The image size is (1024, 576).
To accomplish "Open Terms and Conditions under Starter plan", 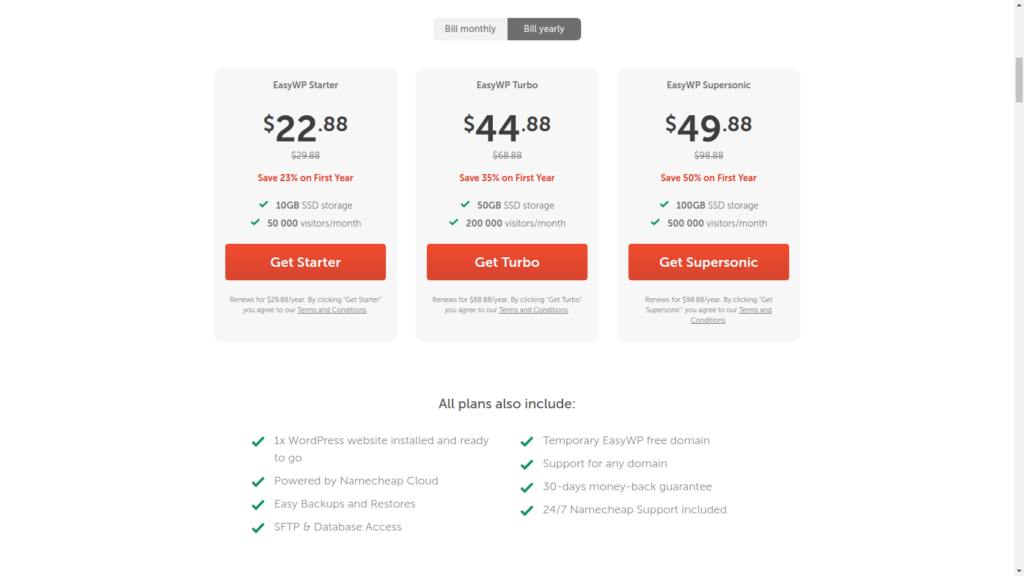I will pyautogui.click(x=332, y=310).
